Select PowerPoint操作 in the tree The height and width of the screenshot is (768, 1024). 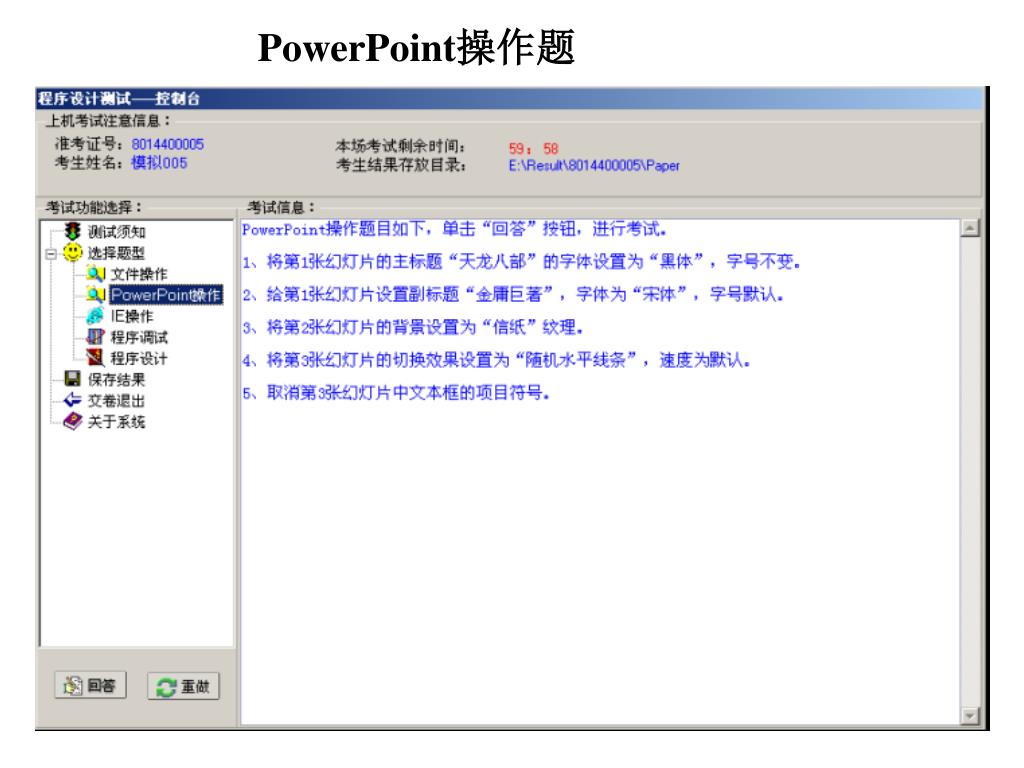point(166,295)
